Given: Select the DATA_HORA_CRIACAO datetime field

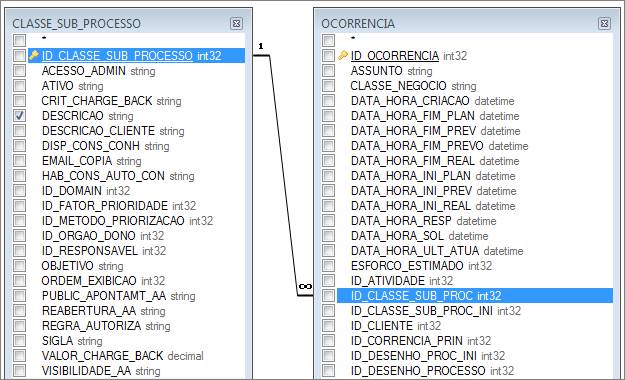Looking at the screenshot, I should point(432,100).
